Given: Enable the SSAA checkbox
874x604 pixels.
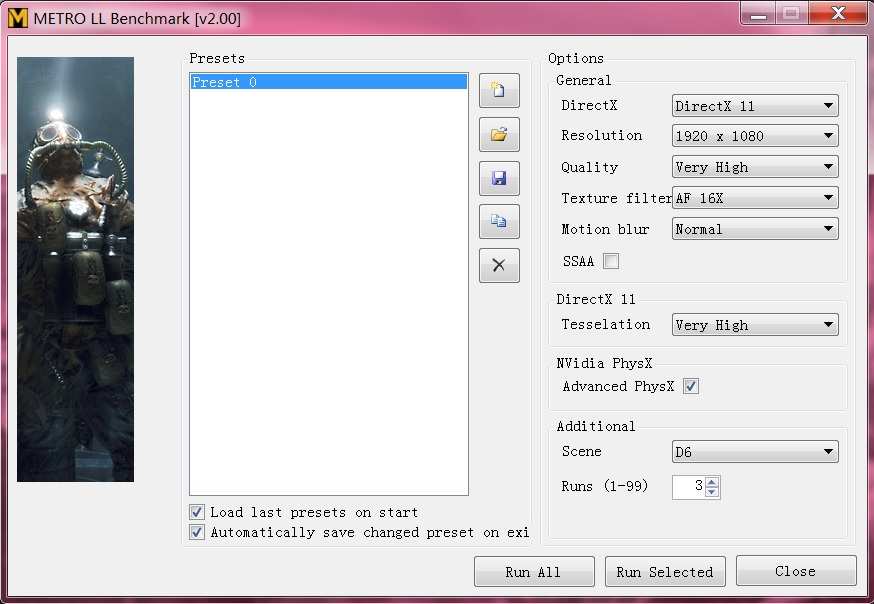Looking at the screenshot, I should tap(611, 261).
